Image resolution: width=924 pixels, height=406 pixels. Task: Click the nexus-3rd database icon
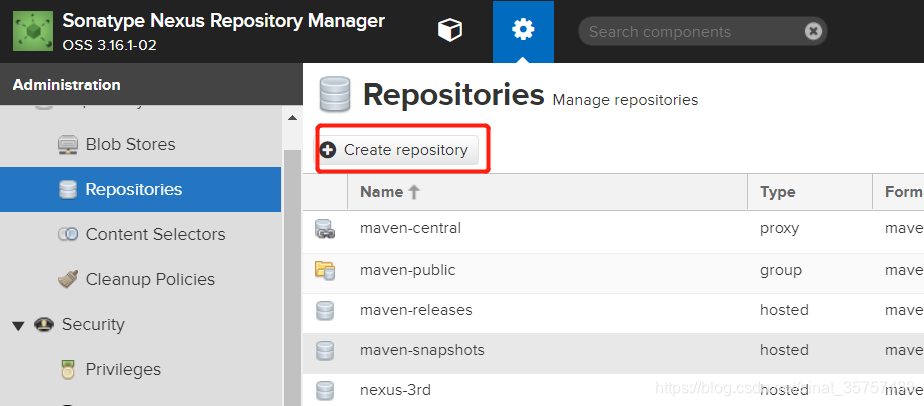point(325,390)
